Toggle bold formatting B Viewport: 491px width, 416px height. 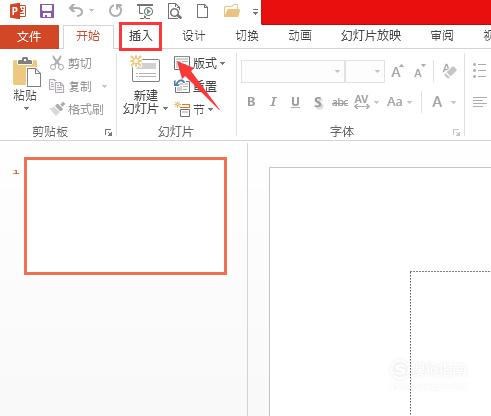(251, 102)
